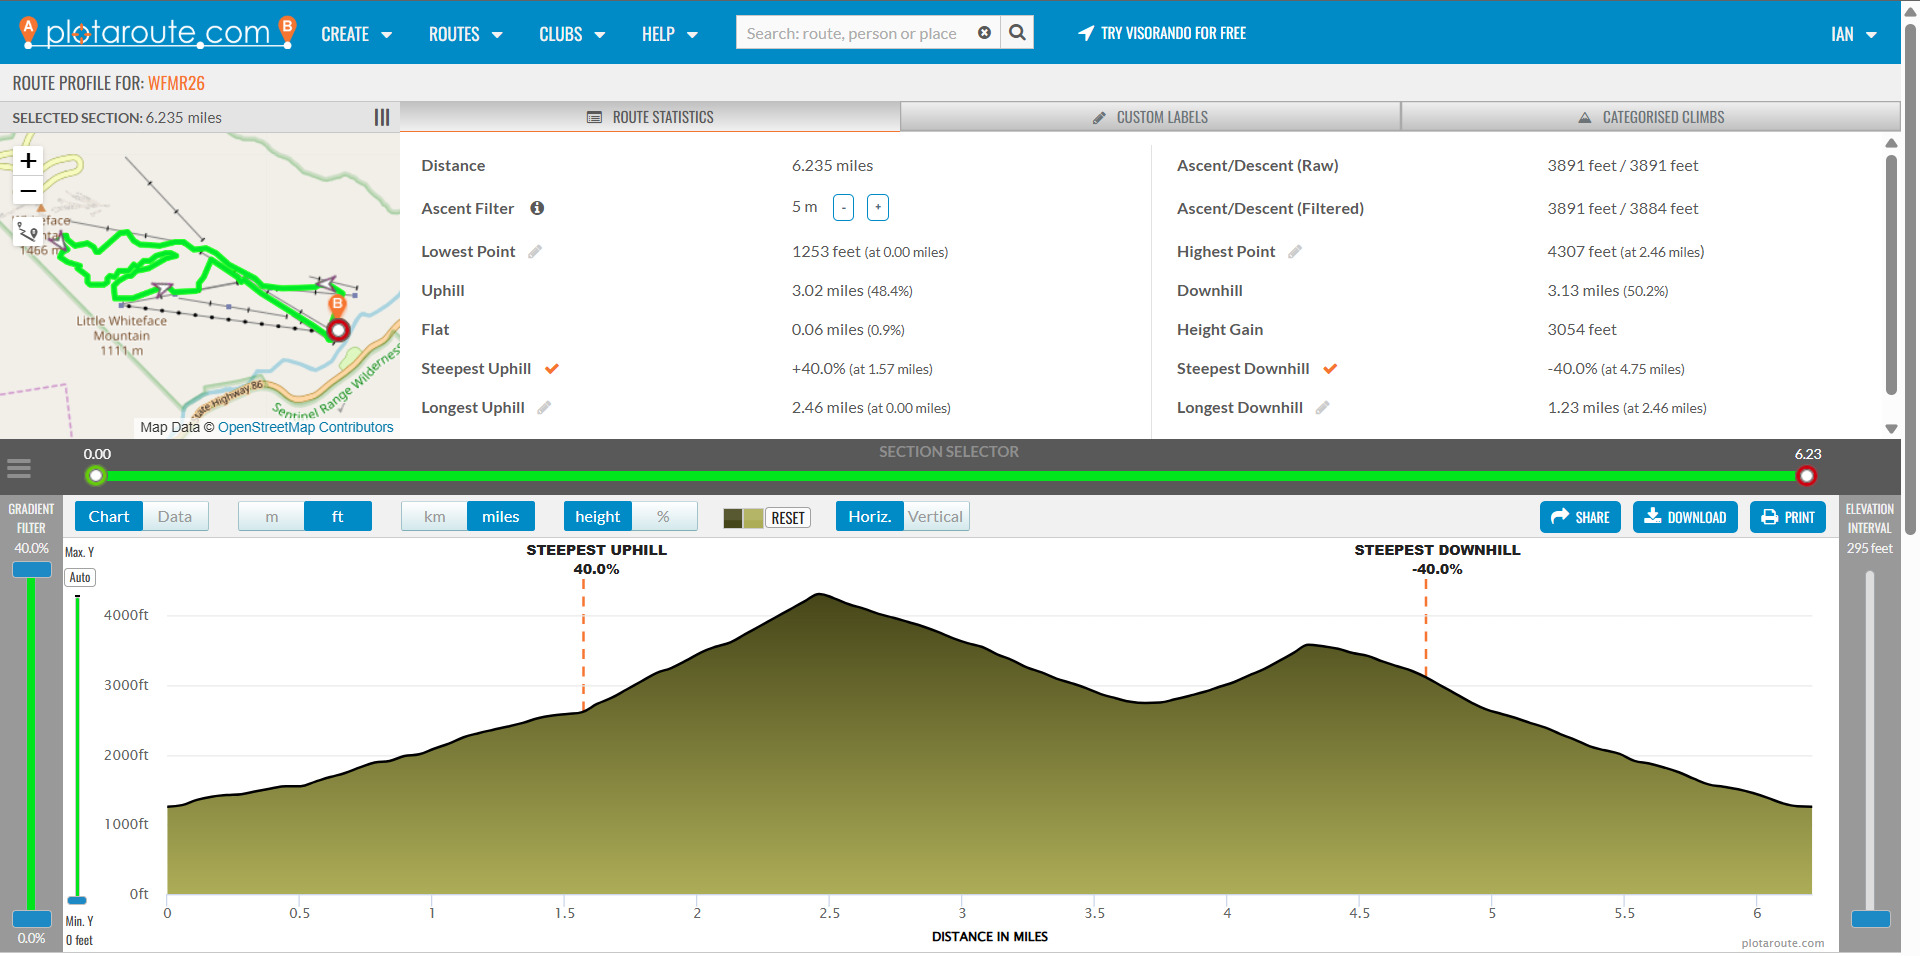The height and width of the screenshot is (956, 1920).
Task: Open the CREATE dropdown menu
Action: 356,34
